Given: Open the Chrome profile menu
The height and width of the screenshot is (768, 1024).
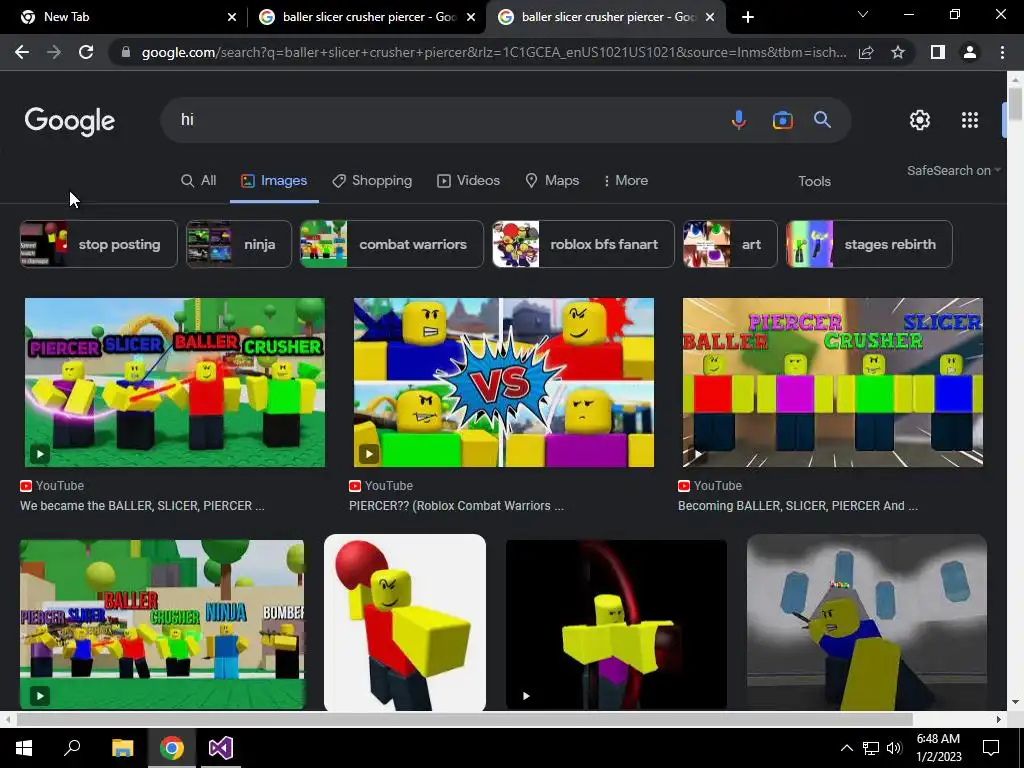Looking at the screenshot, I should tap(970, 52).
